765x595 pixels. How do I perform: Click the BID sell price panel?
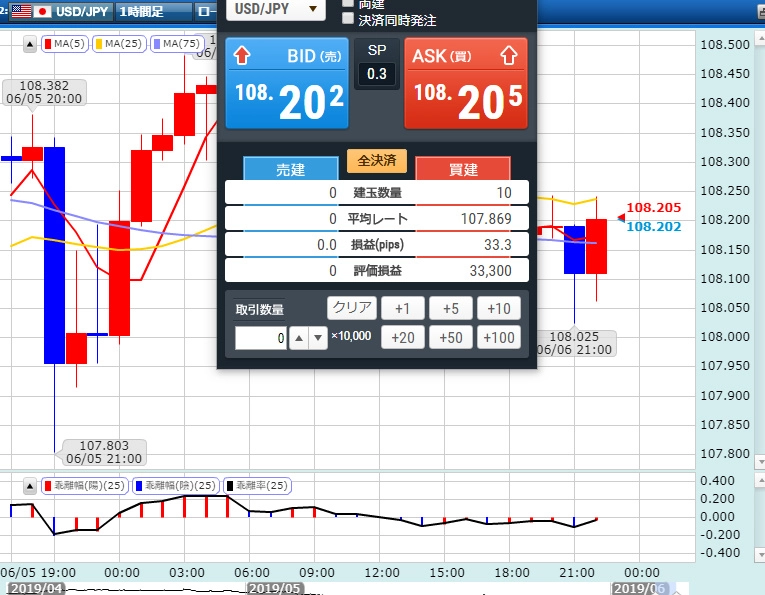tap(287, 83)
